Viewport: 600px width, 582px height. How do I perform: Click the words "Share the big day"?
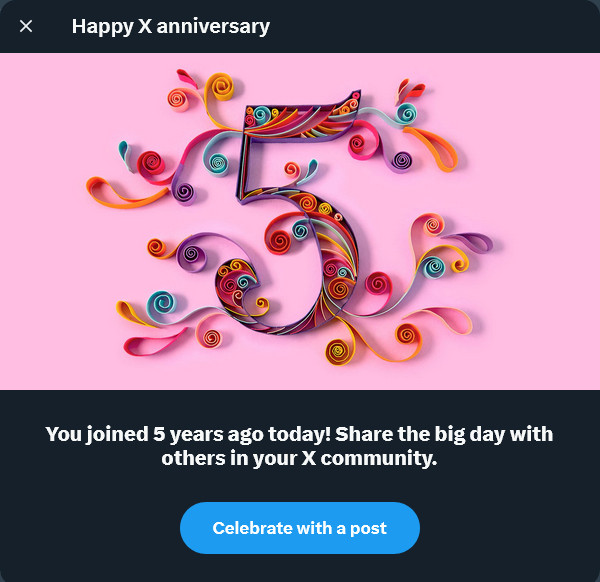click(x=410, y=435)
